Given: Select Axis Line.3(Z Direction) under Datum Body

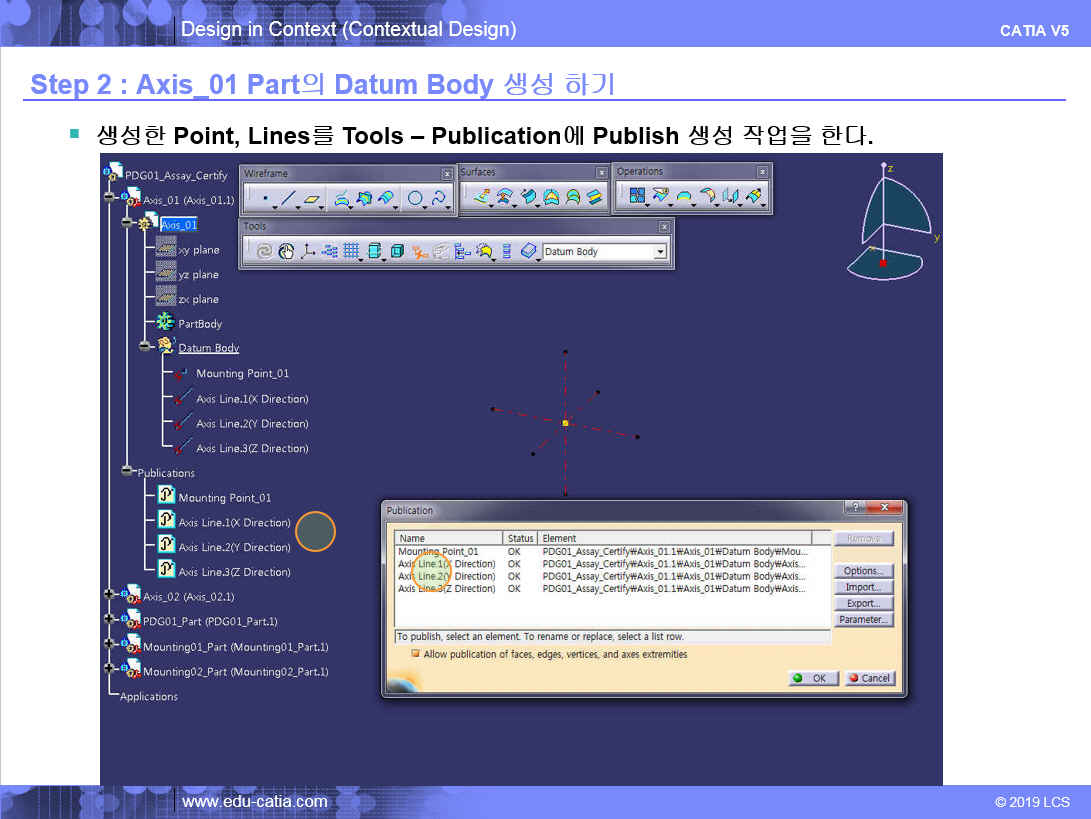Looking at the screenshot, I should tap(251, 448).
